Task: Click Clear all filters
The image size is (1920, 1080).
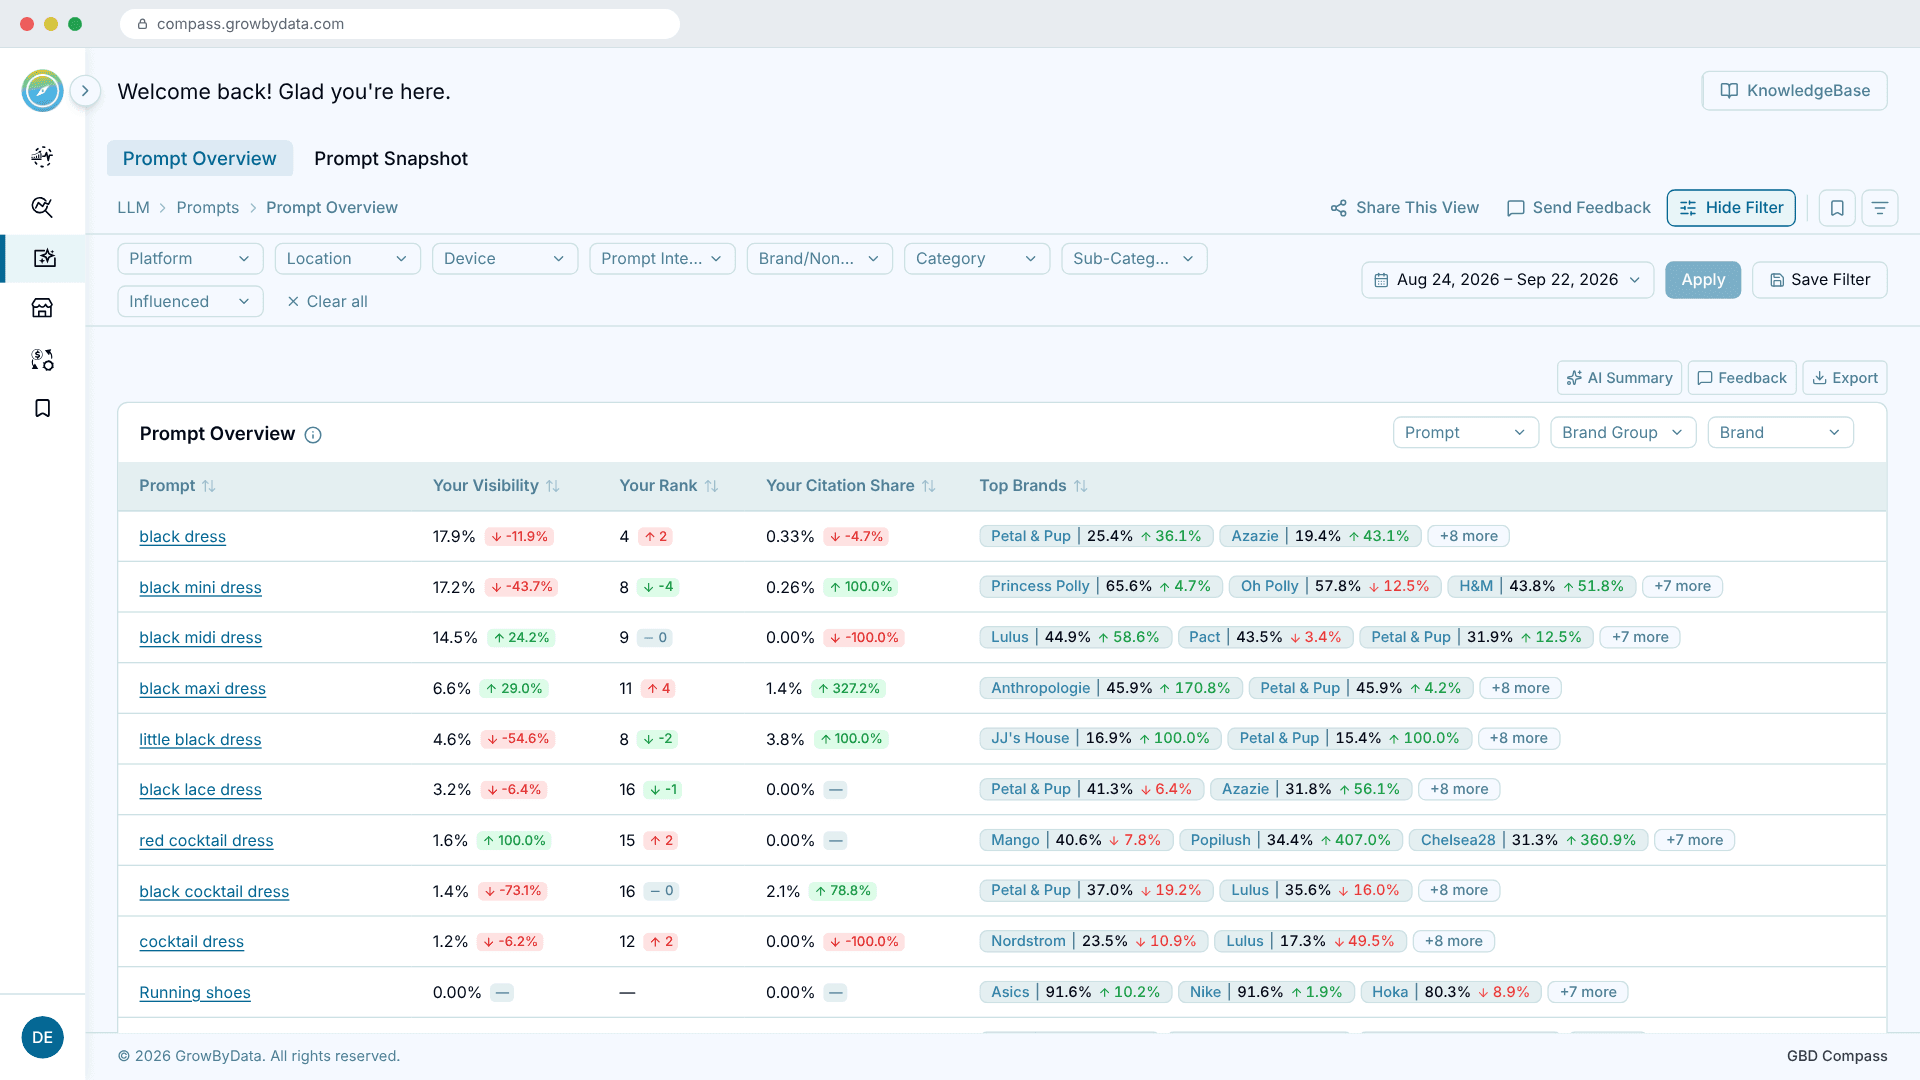Action: point(327,301)
